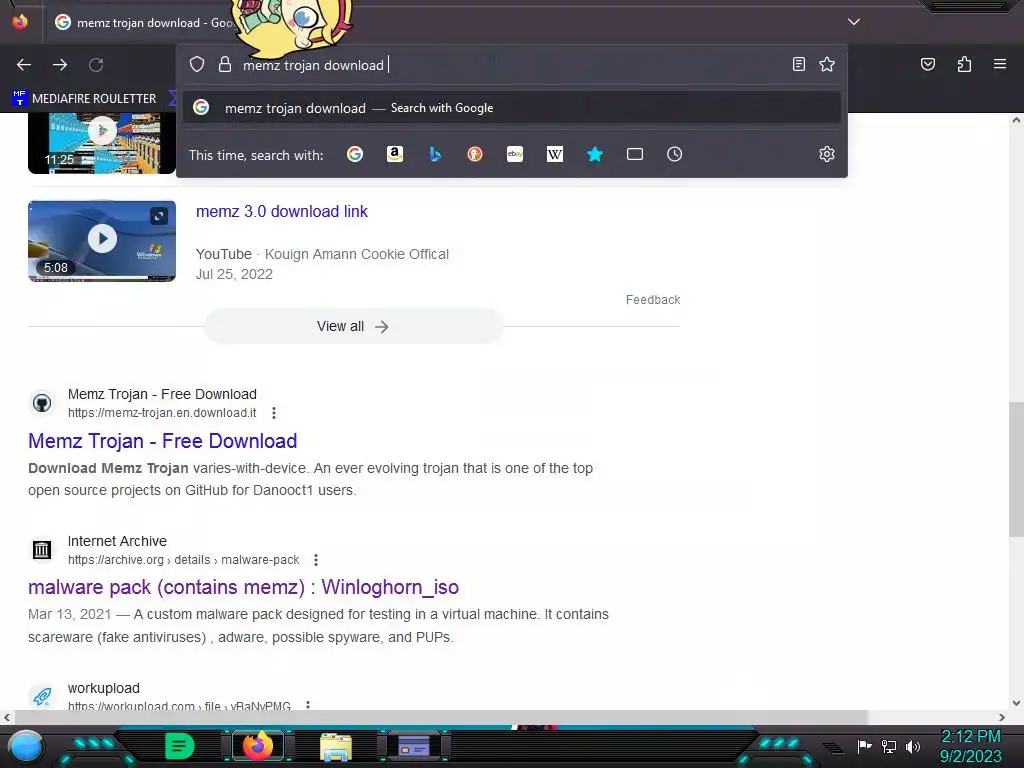Search this time with Amazon icon
Viewport: 1024px width, 768px height.
pyautogui.click(x=394, y=154)
